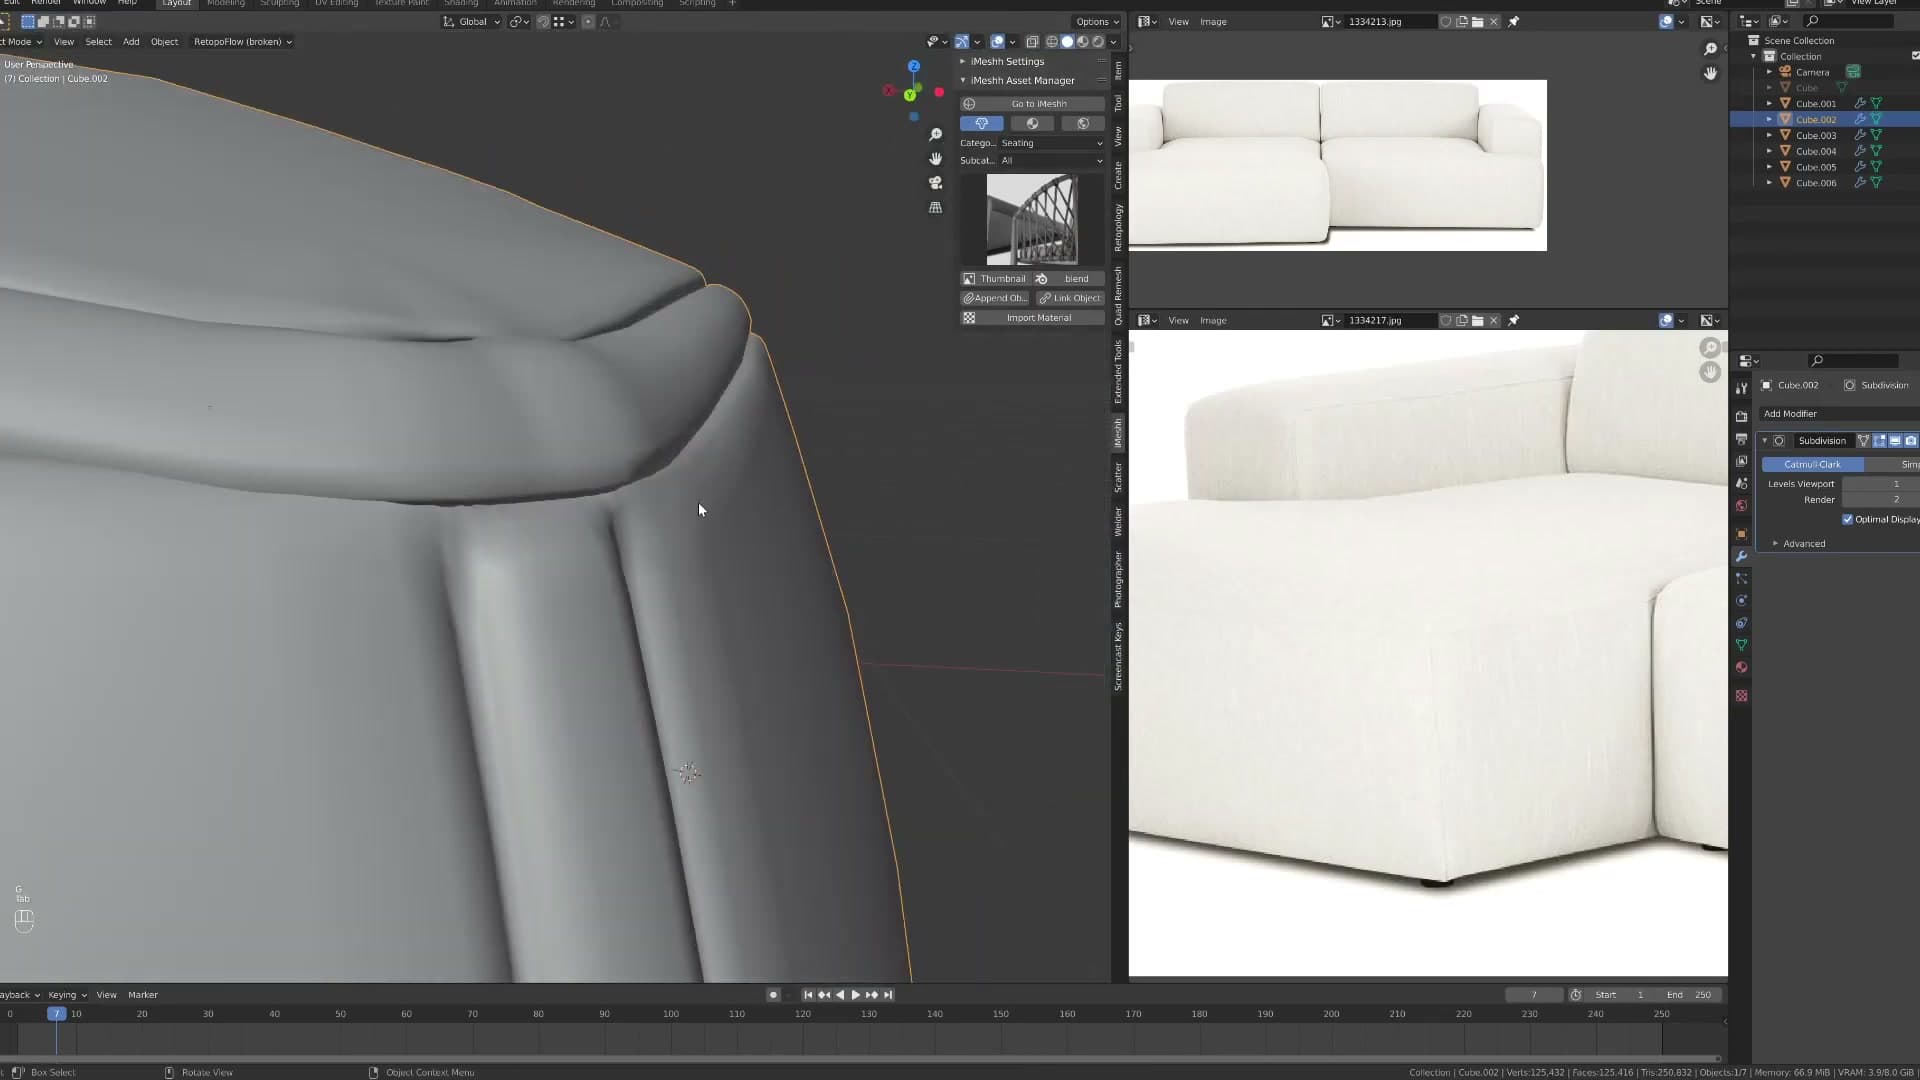This screenshot has height=1080, width=1920.
Task: Toggle proportional editing icon
Action: (x=588, y=22)
